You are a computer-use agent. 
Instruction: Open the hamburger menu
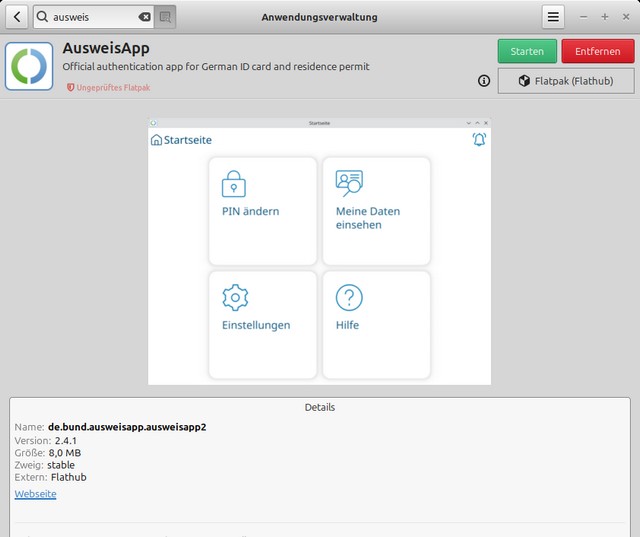pos(553,17)
